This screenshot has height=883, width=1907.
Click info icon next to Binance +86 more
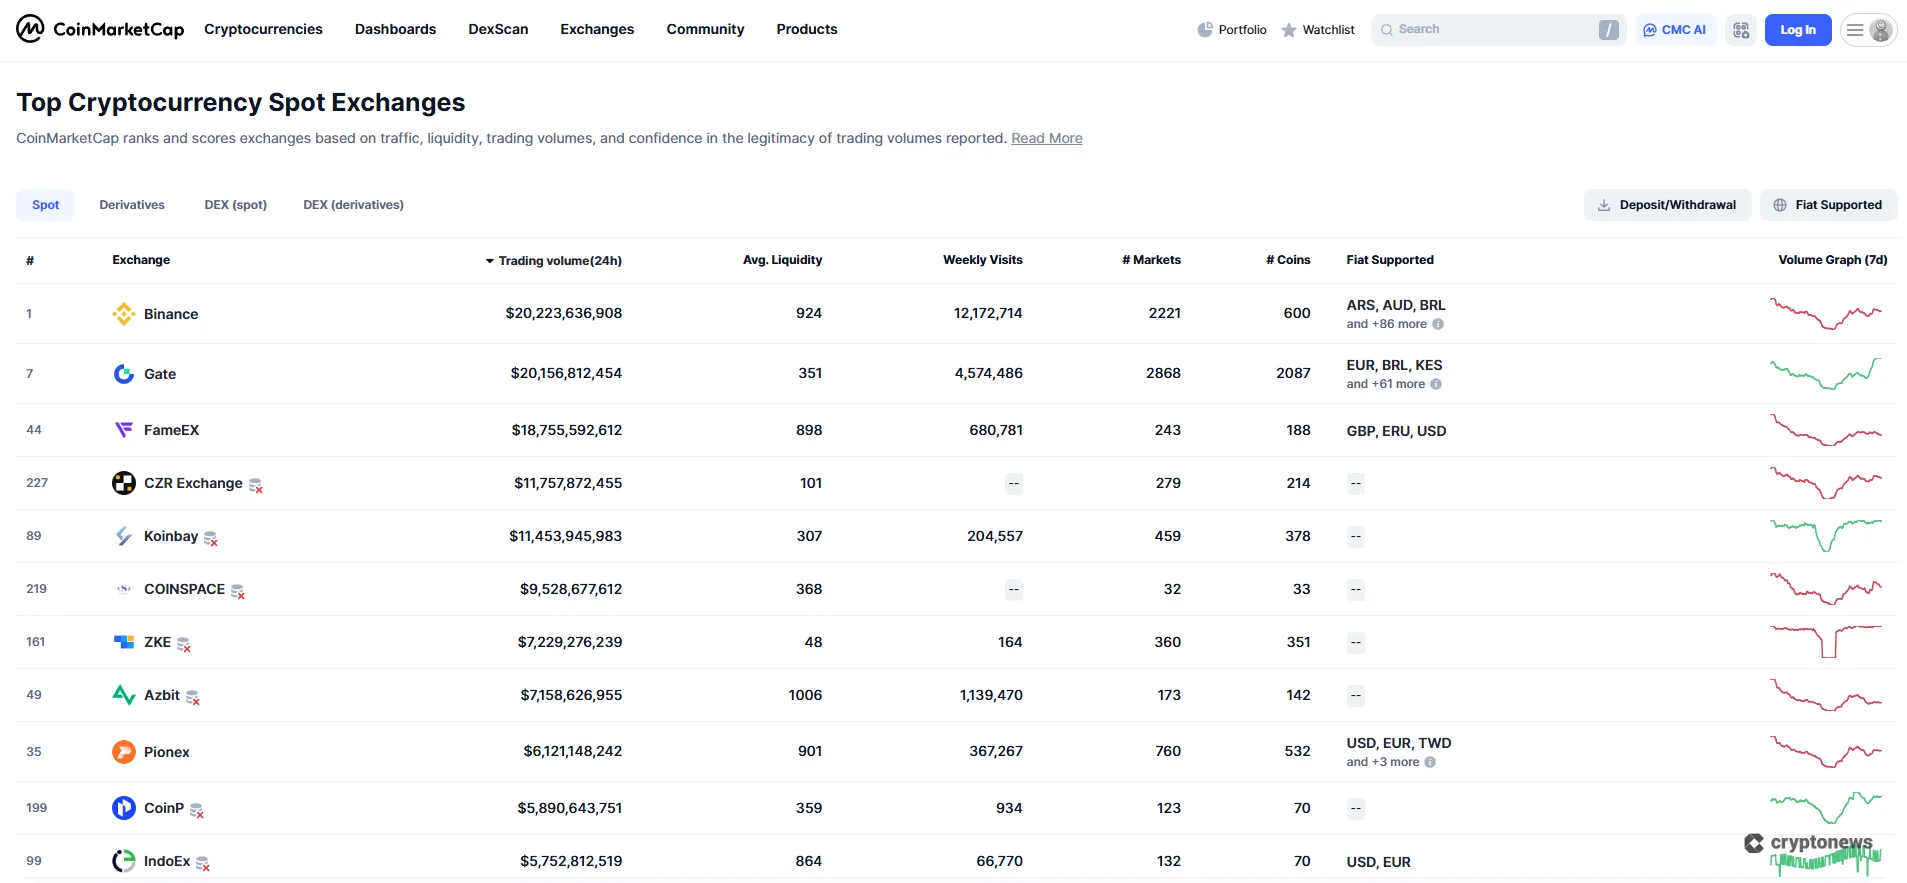coord(1438,324)
